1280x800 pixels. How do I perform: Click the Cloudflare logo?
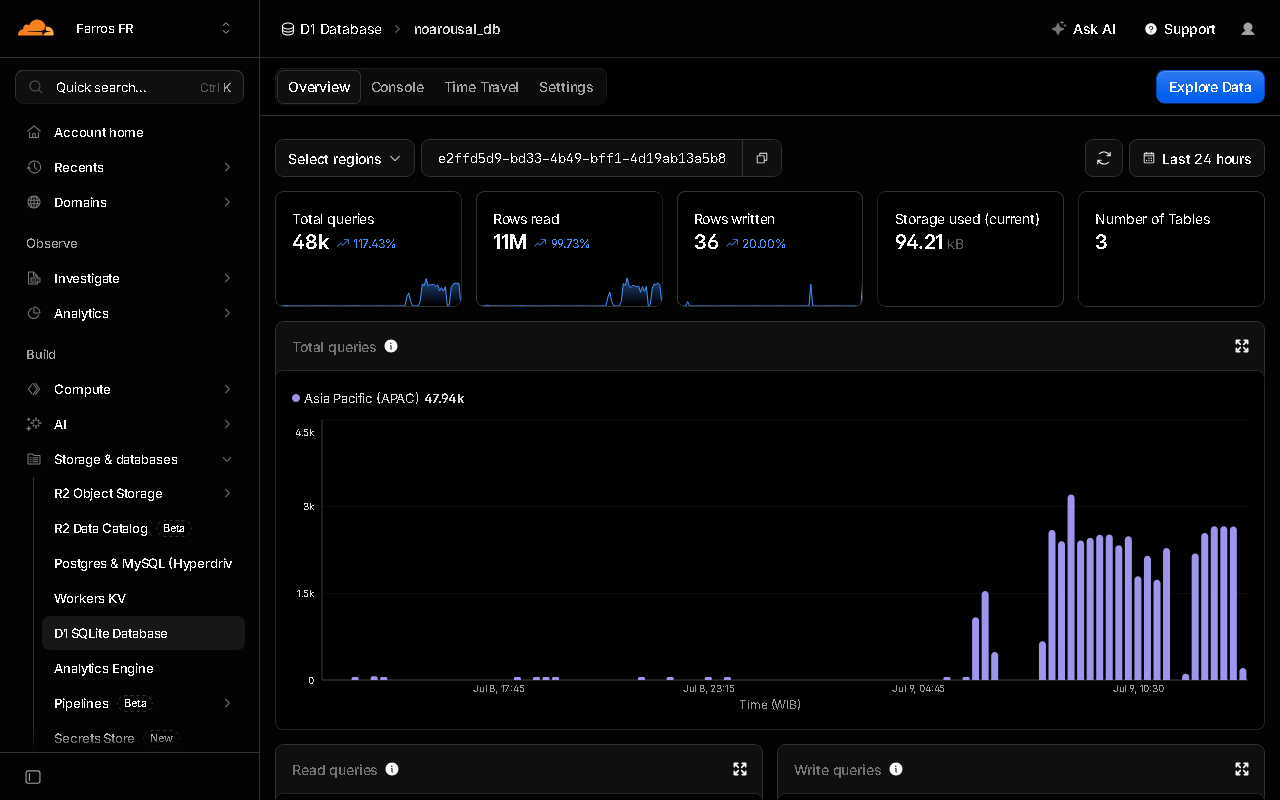[36, 28]
